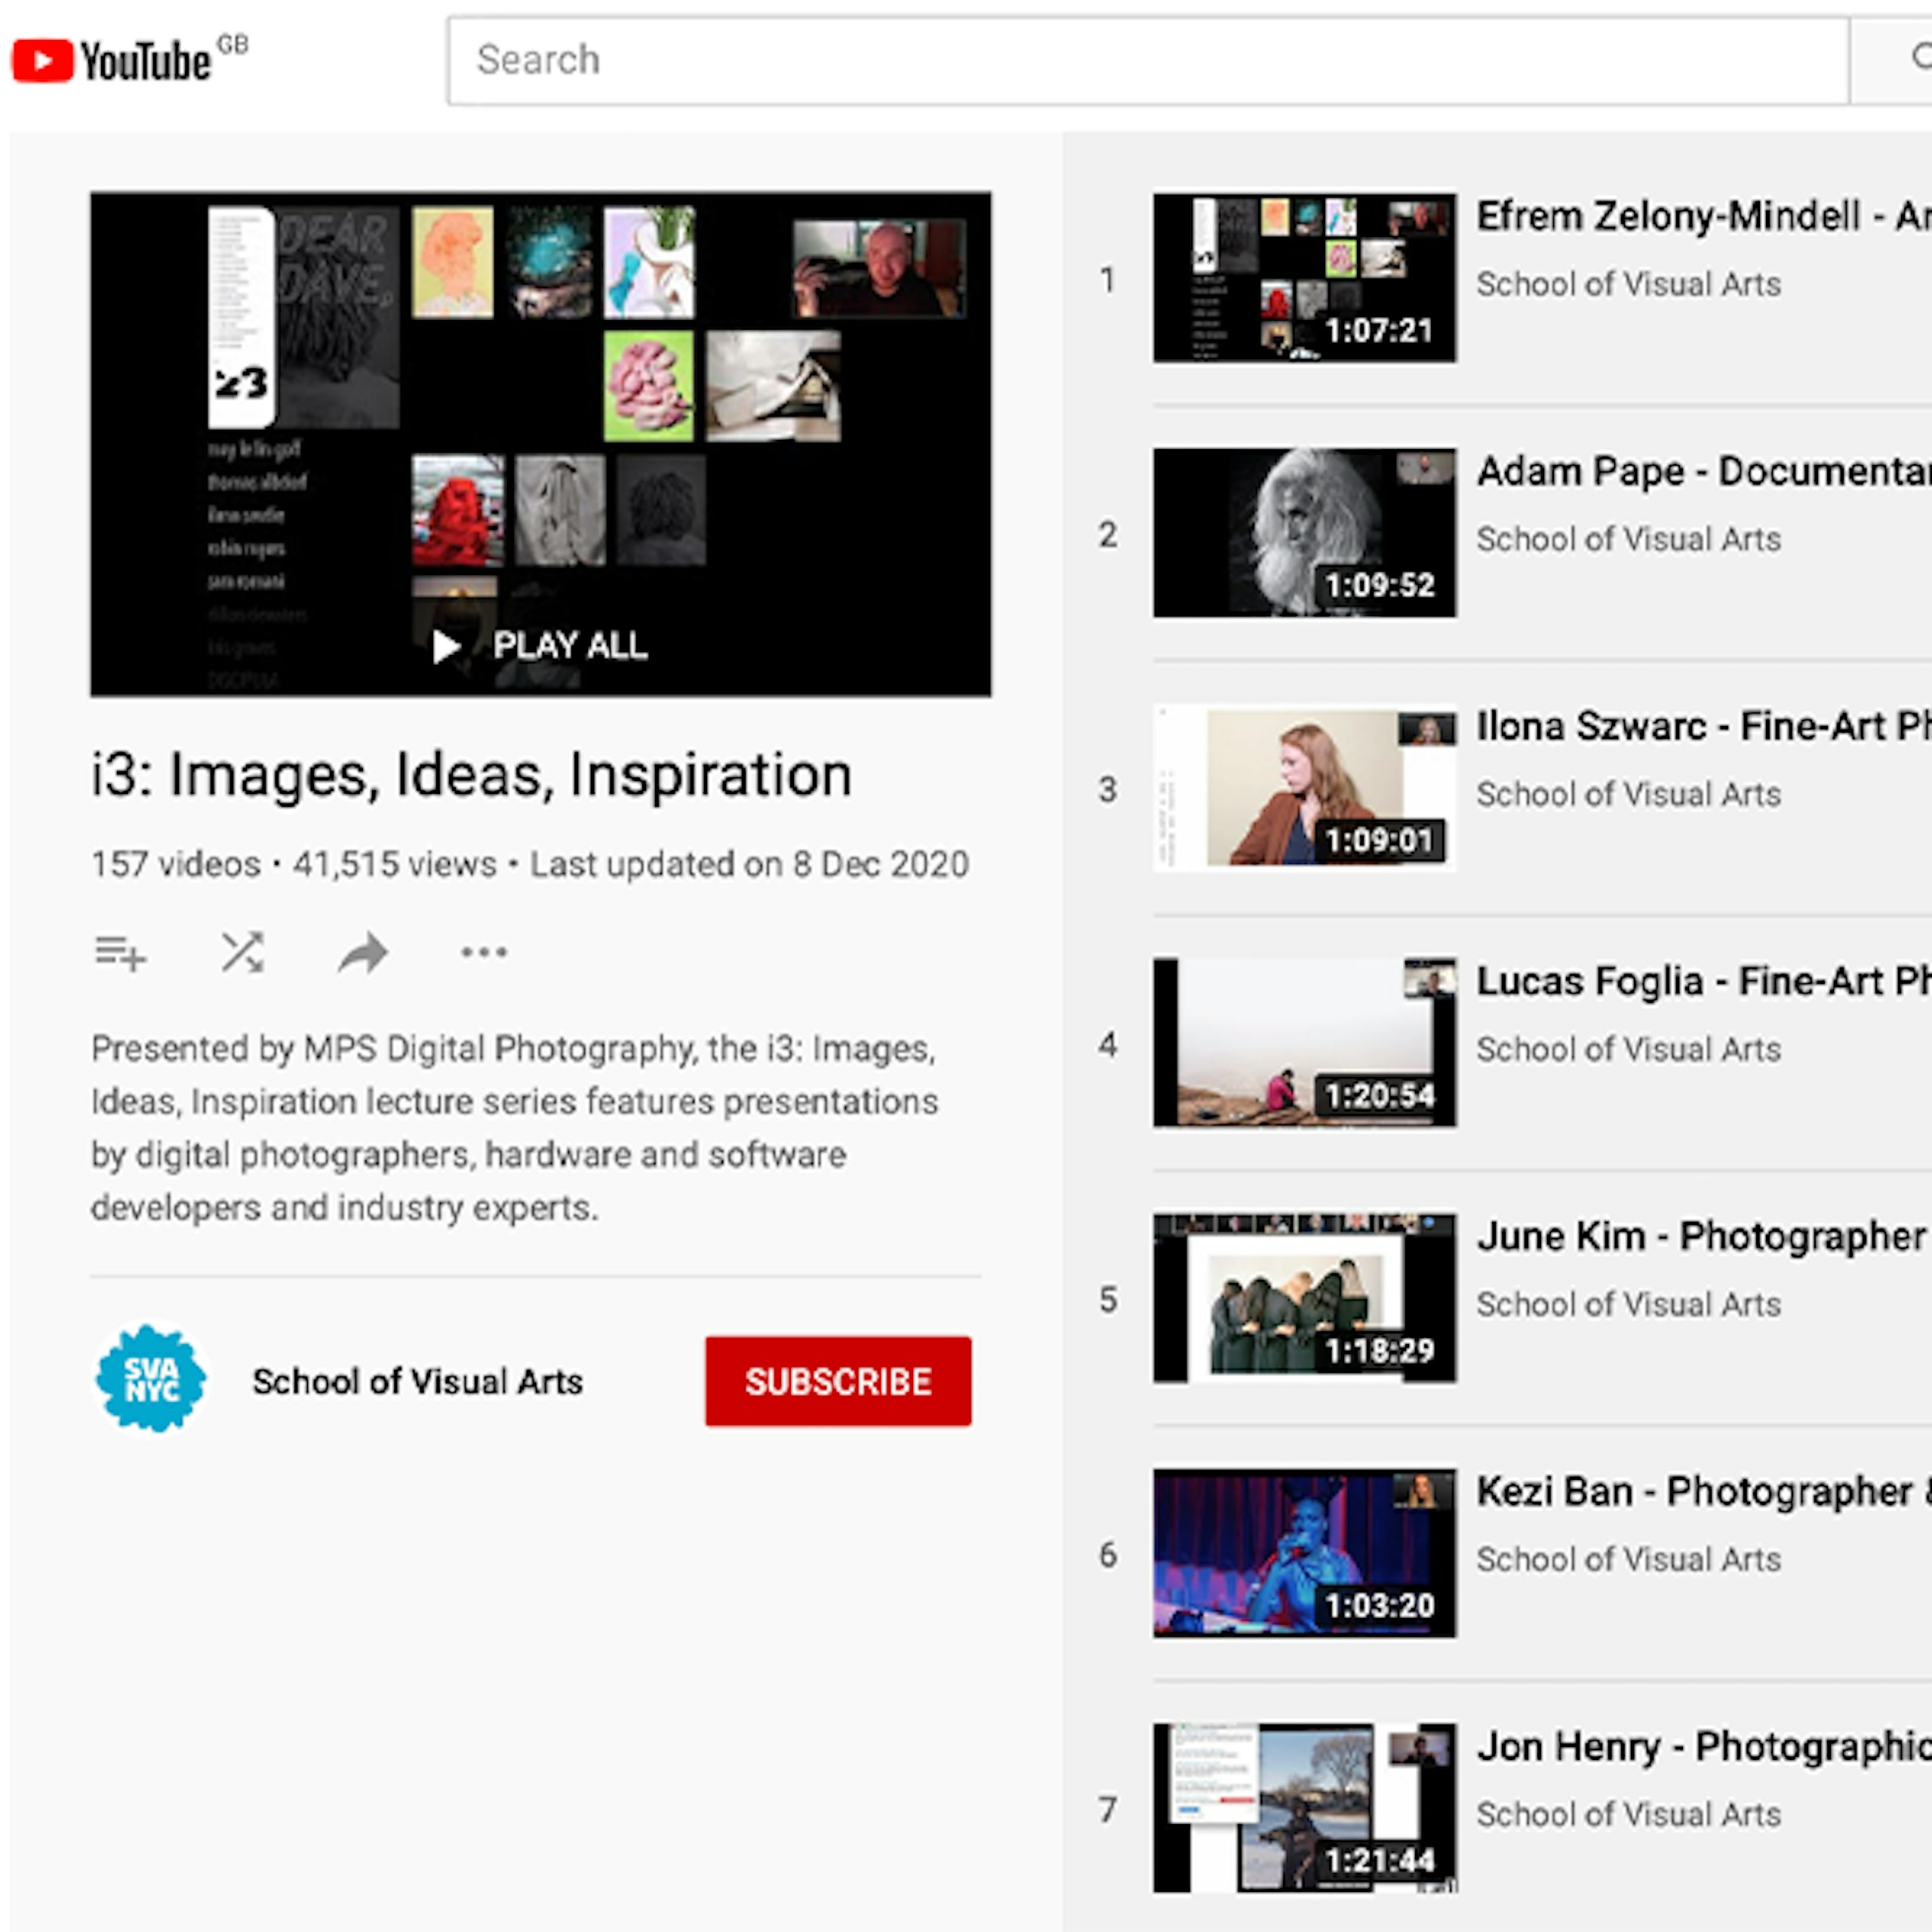This screenshot has height=1932, width=1932.
Task: Open the YouTube home logo
Action: pos(112,61)
